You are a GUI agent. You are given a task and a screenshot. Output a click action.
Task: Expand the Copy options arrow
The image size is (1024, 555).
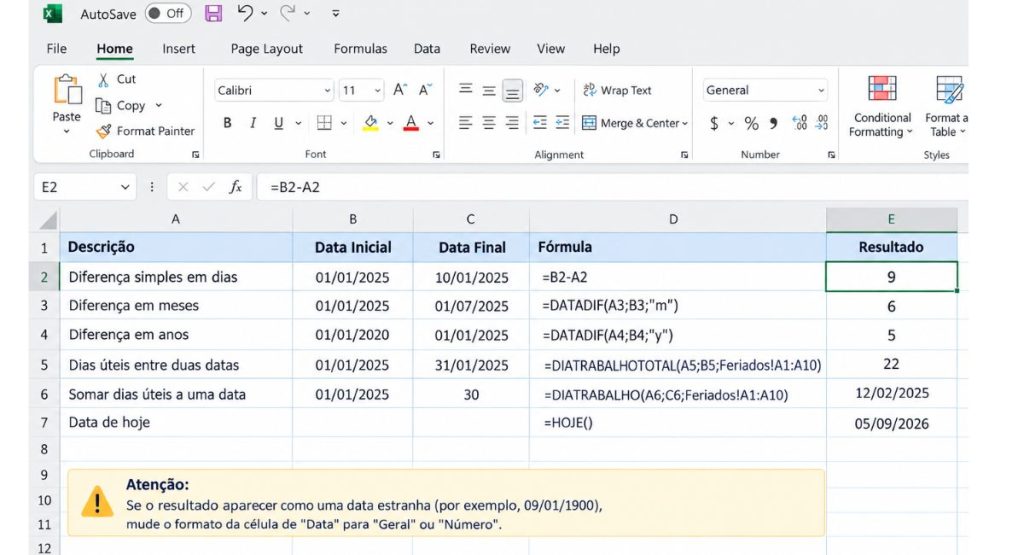tap(158, 105)
